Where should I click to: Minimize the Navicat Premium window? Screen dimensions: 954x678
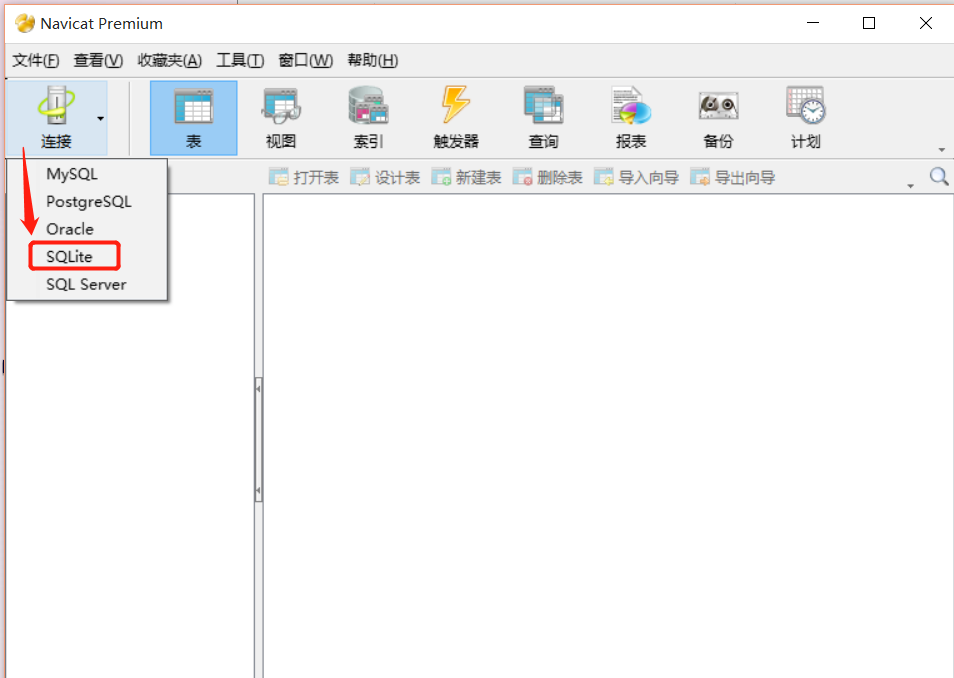click(x=813, y=23)
